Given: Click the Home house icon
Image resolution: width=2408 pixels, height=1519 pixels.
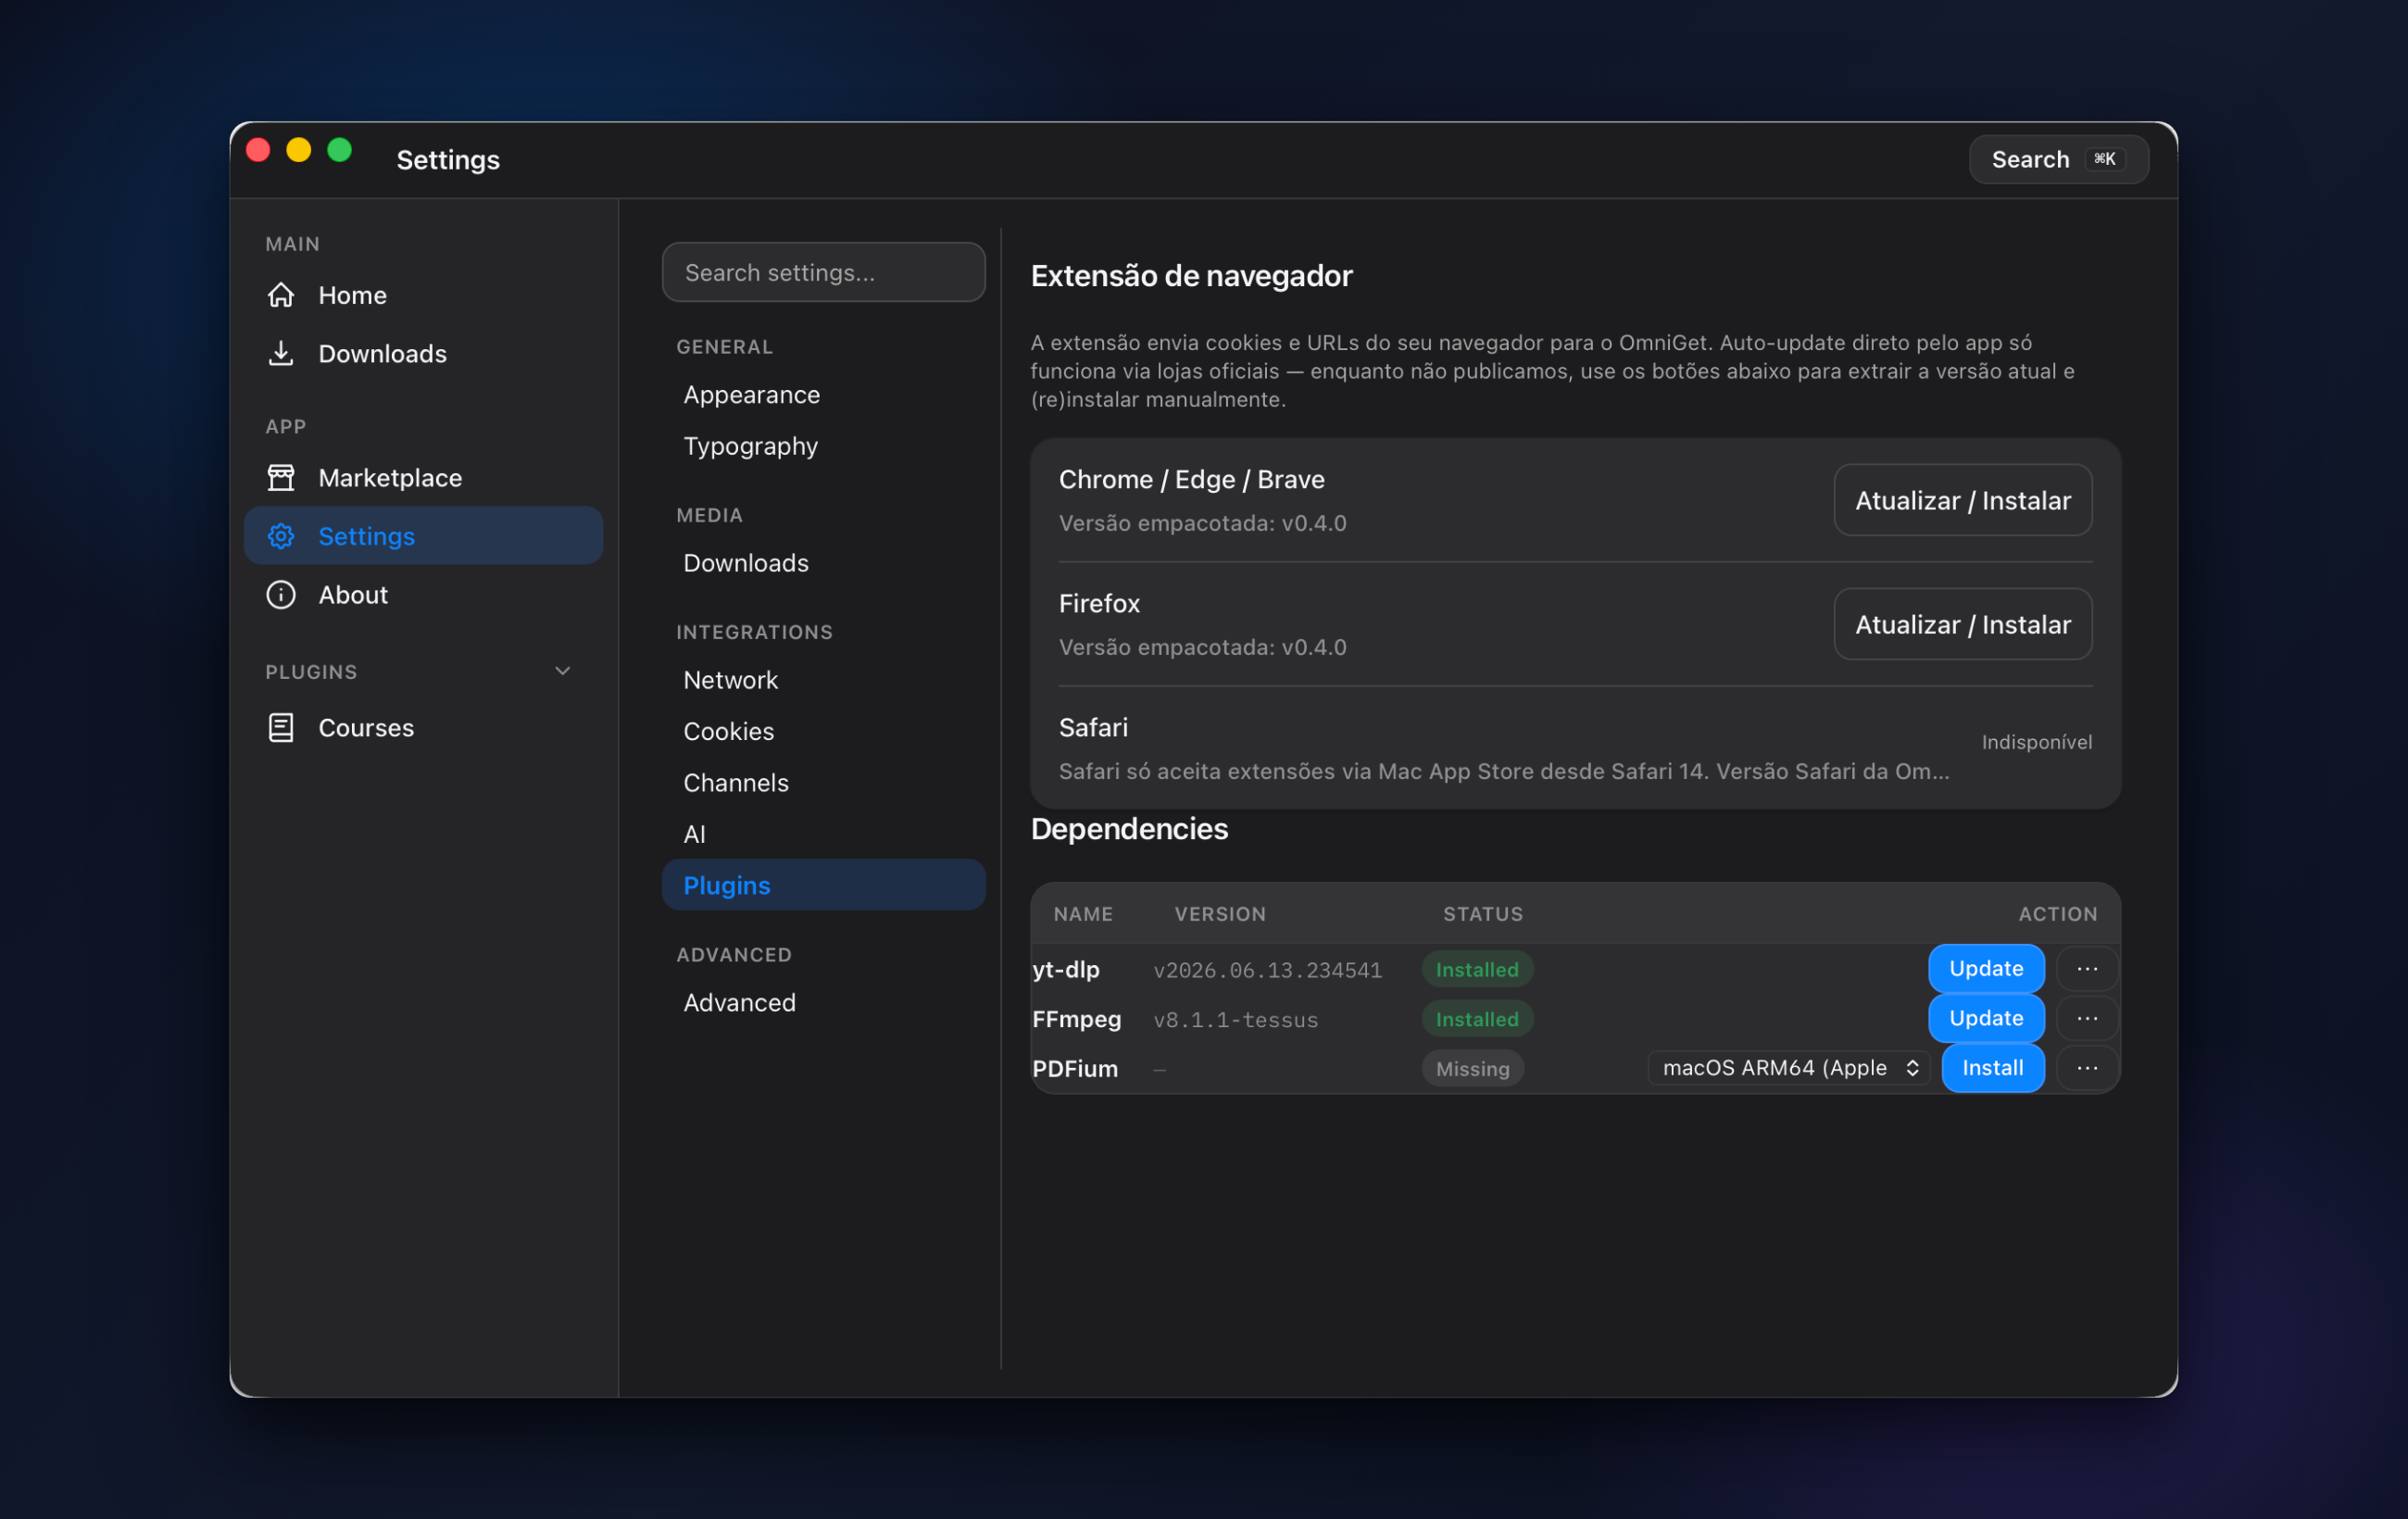Looking at the screenshot, I should (281, 295).
